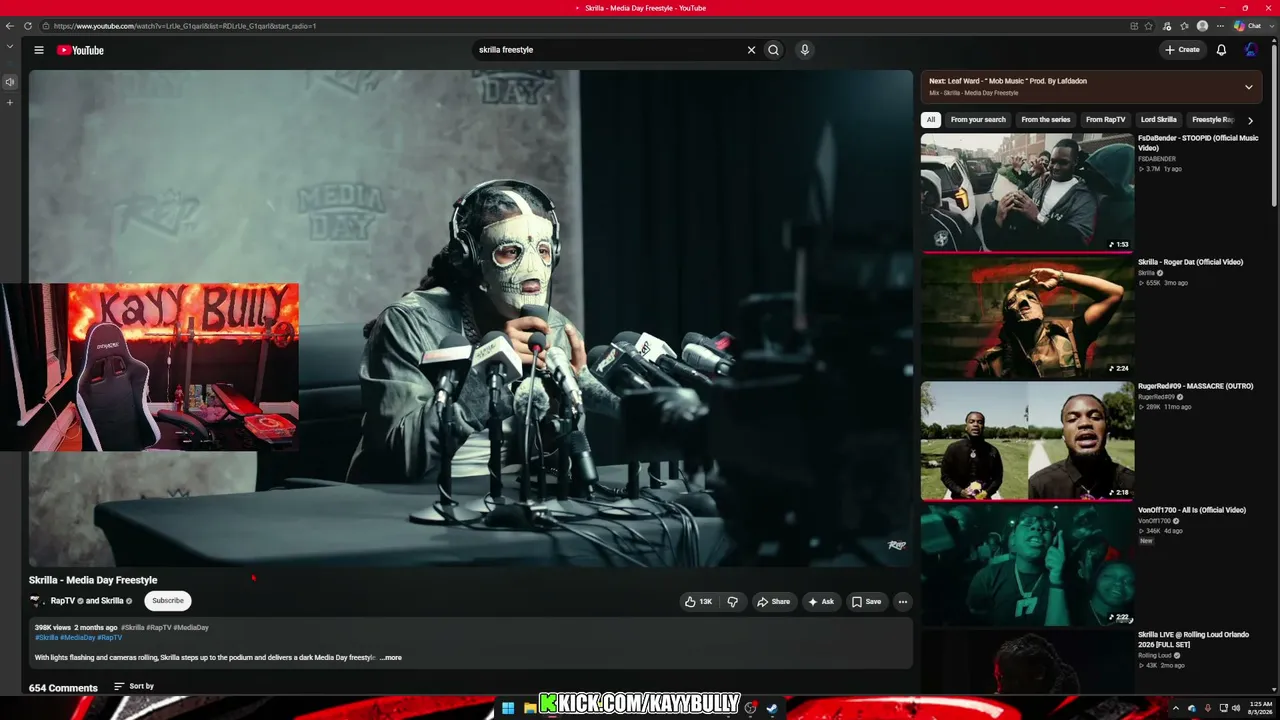Select the 'From the series' chip
Image resolution: width=1280 pixels, height=720 pixels.
pos(1046,120)
